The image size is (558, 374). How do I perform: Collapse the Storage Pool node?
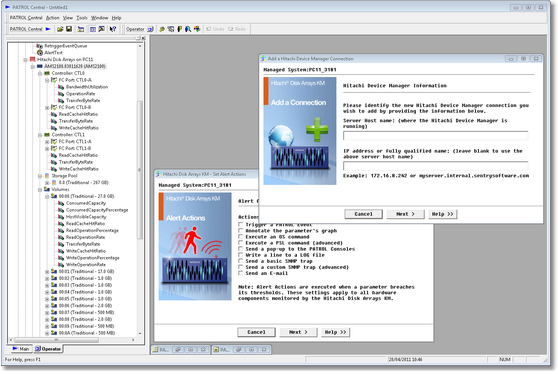40,176
